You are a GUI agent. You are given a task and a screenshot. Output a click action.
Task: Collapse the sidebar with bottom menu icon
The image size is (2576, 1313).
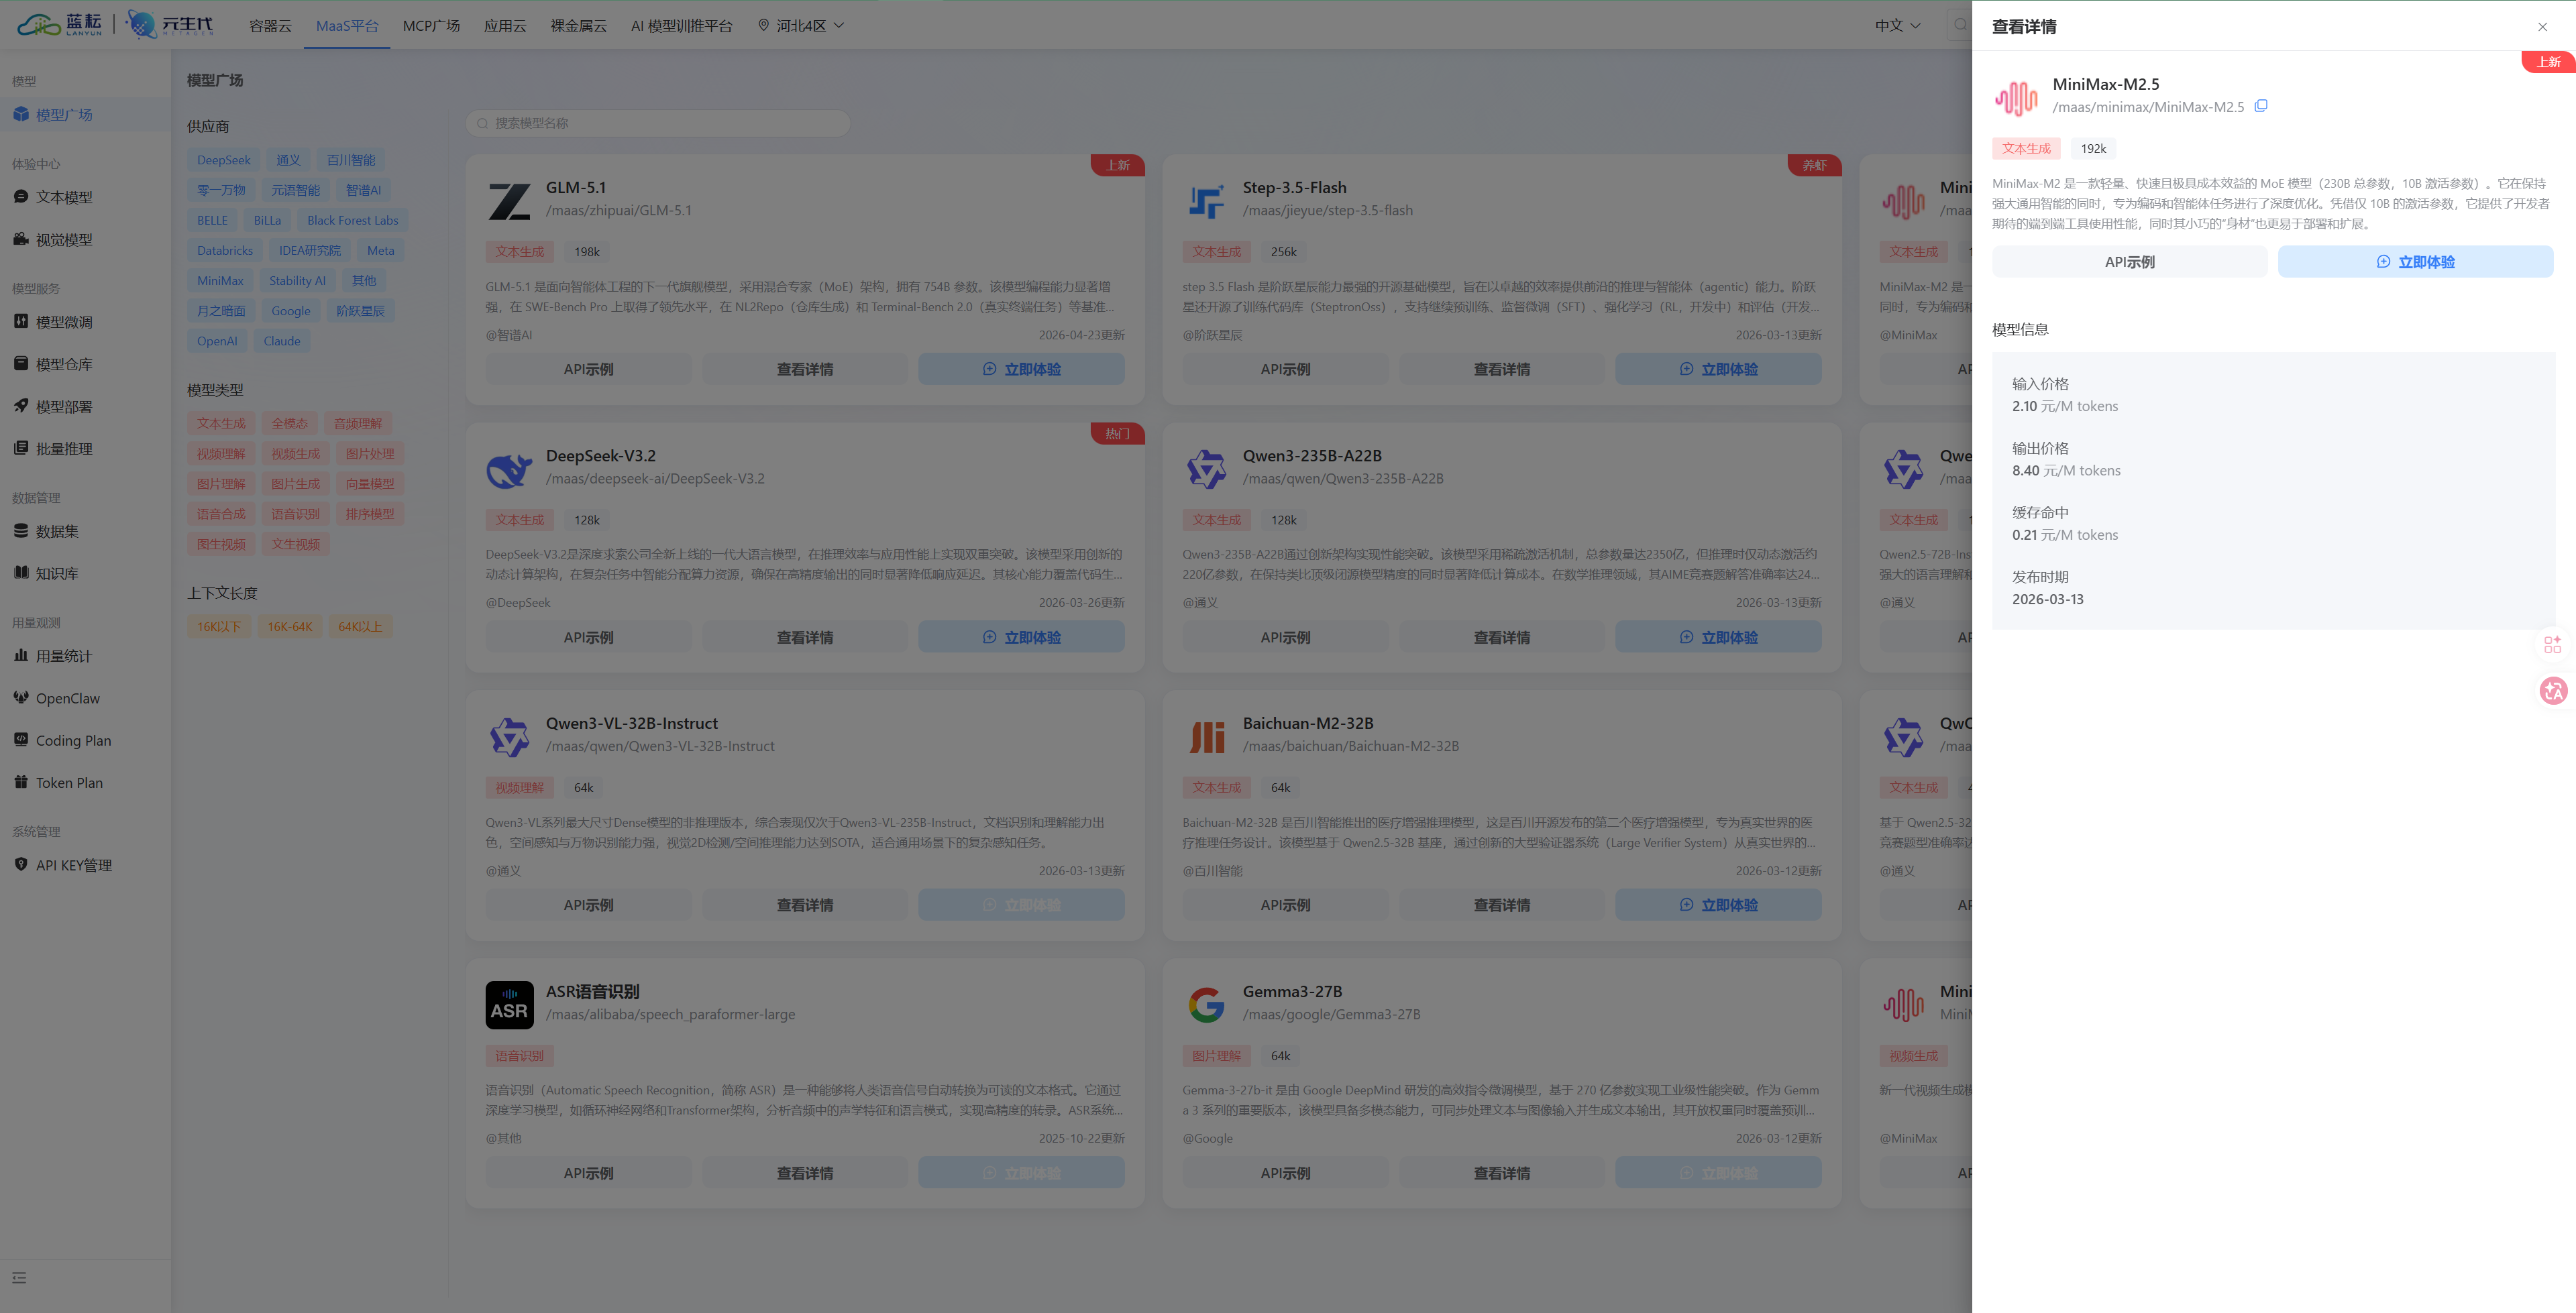pos(19,1278)
